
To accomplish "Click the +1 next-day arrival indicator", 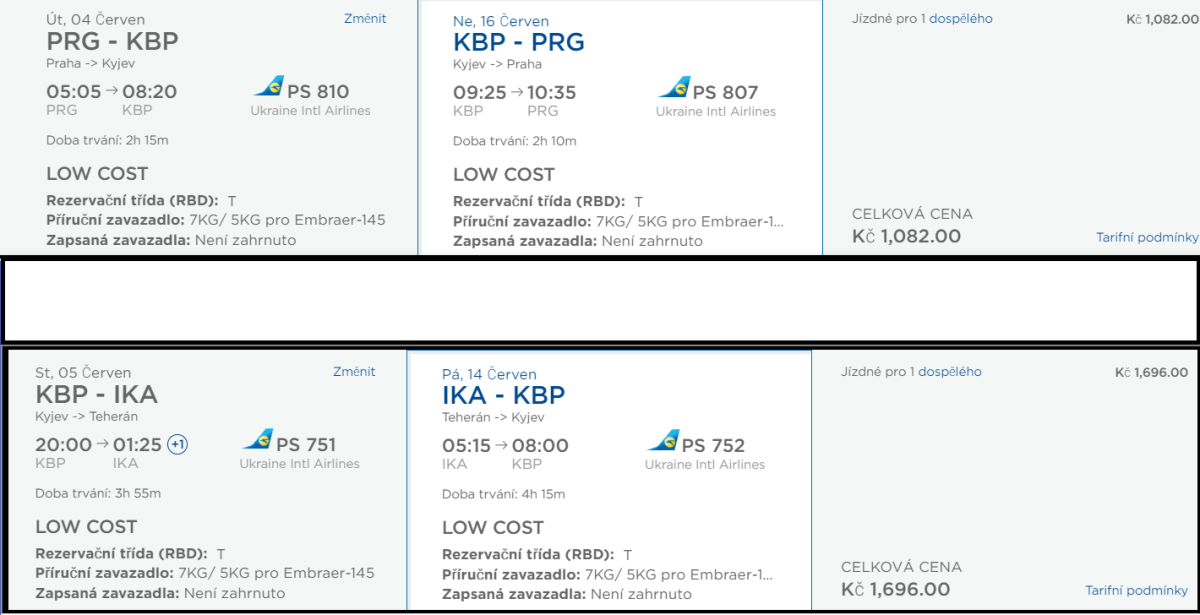I will point(177,444).
